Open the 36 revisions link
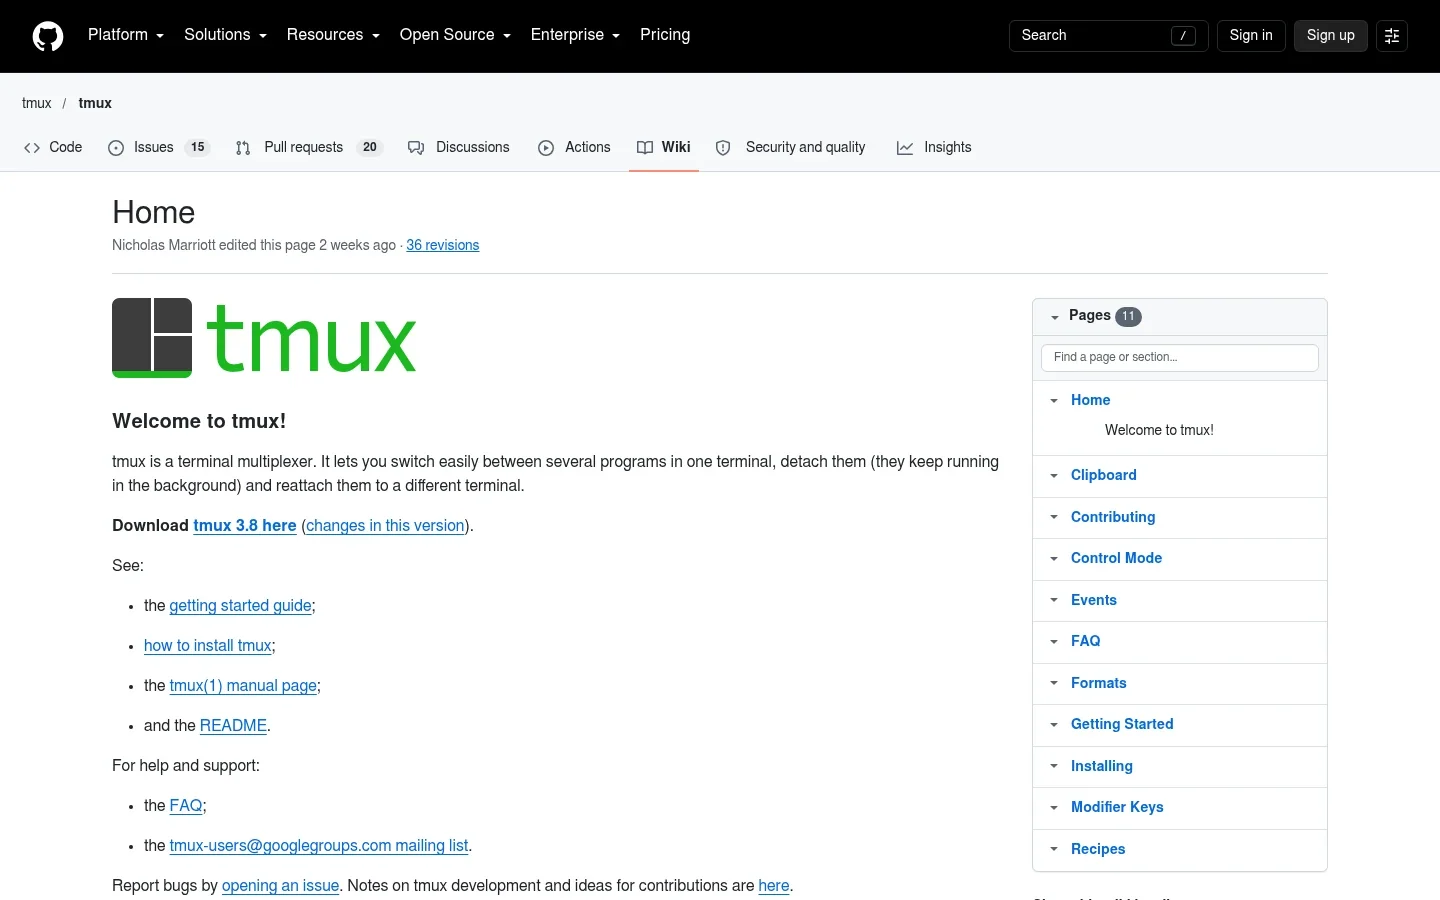This screenshot has height=900, width=1440. point(443,245)
